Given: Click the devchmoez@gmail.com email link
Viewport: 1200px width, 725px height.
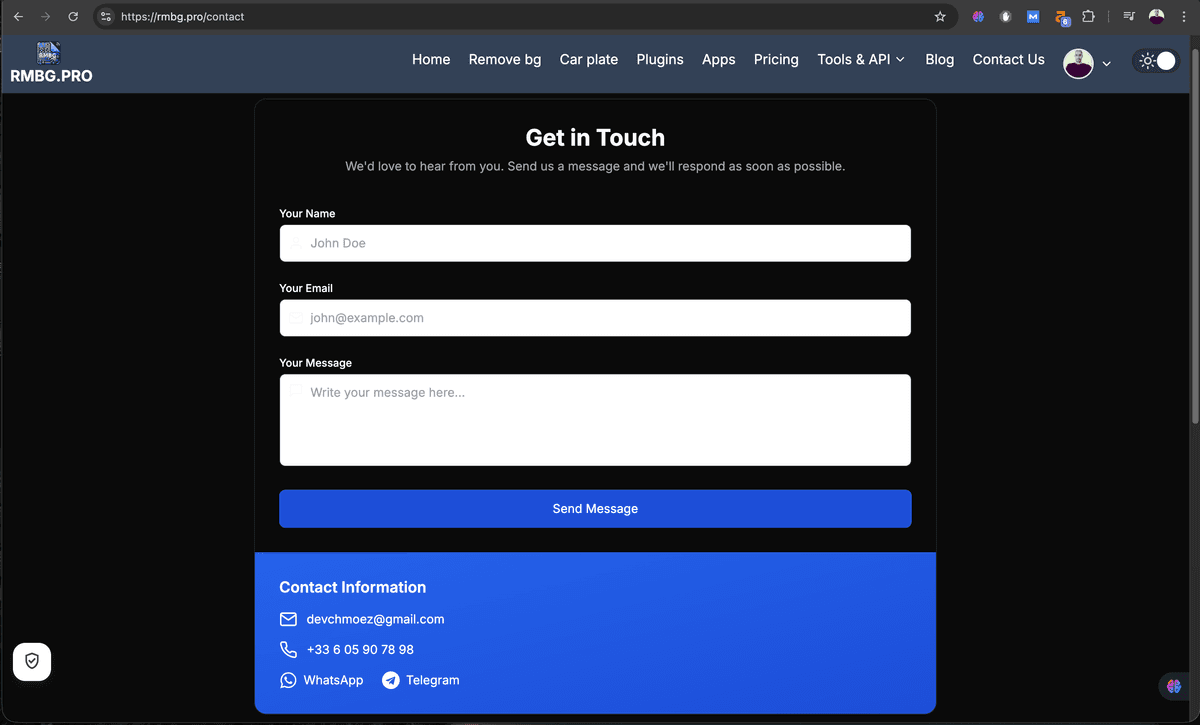Looking at the screenshot, I should 375,618.
